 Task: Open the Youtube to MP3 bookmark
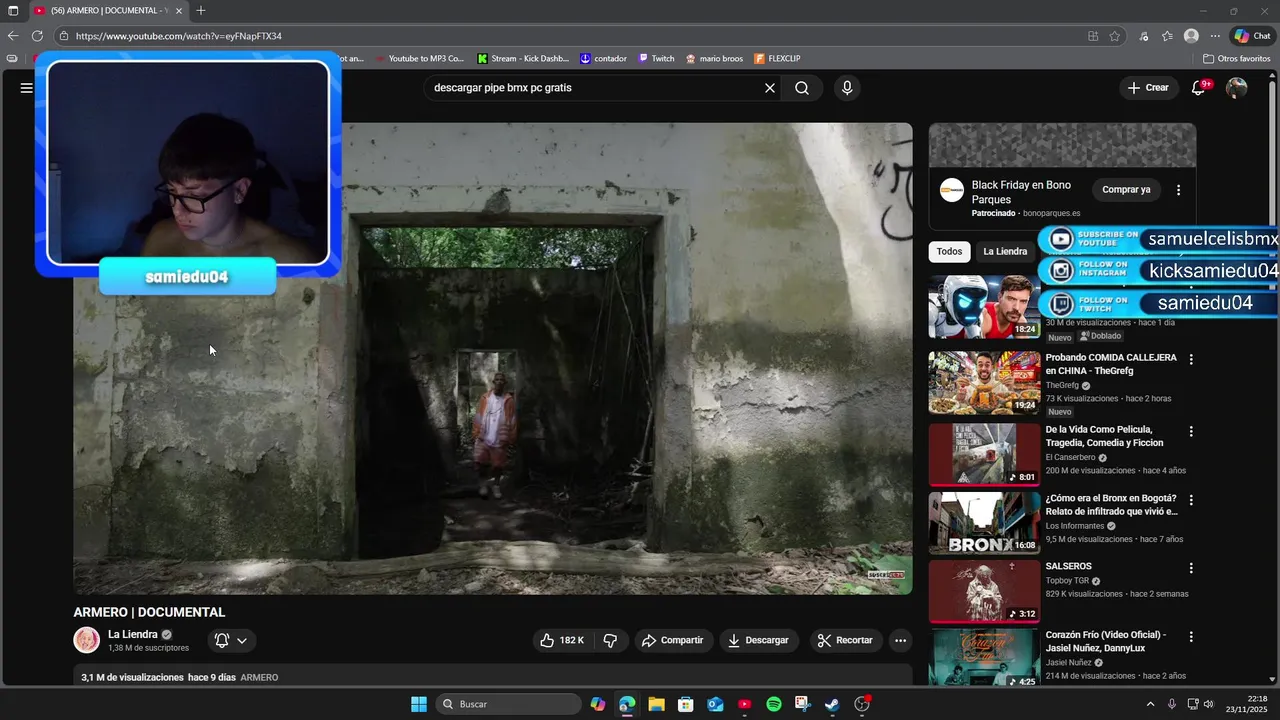[420, 58]
